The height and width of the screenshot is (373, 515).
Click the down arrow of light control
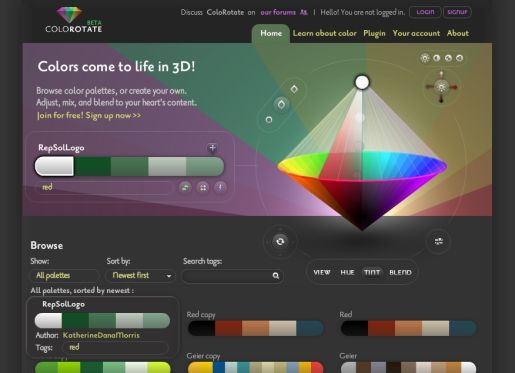(x=441, y=99)
